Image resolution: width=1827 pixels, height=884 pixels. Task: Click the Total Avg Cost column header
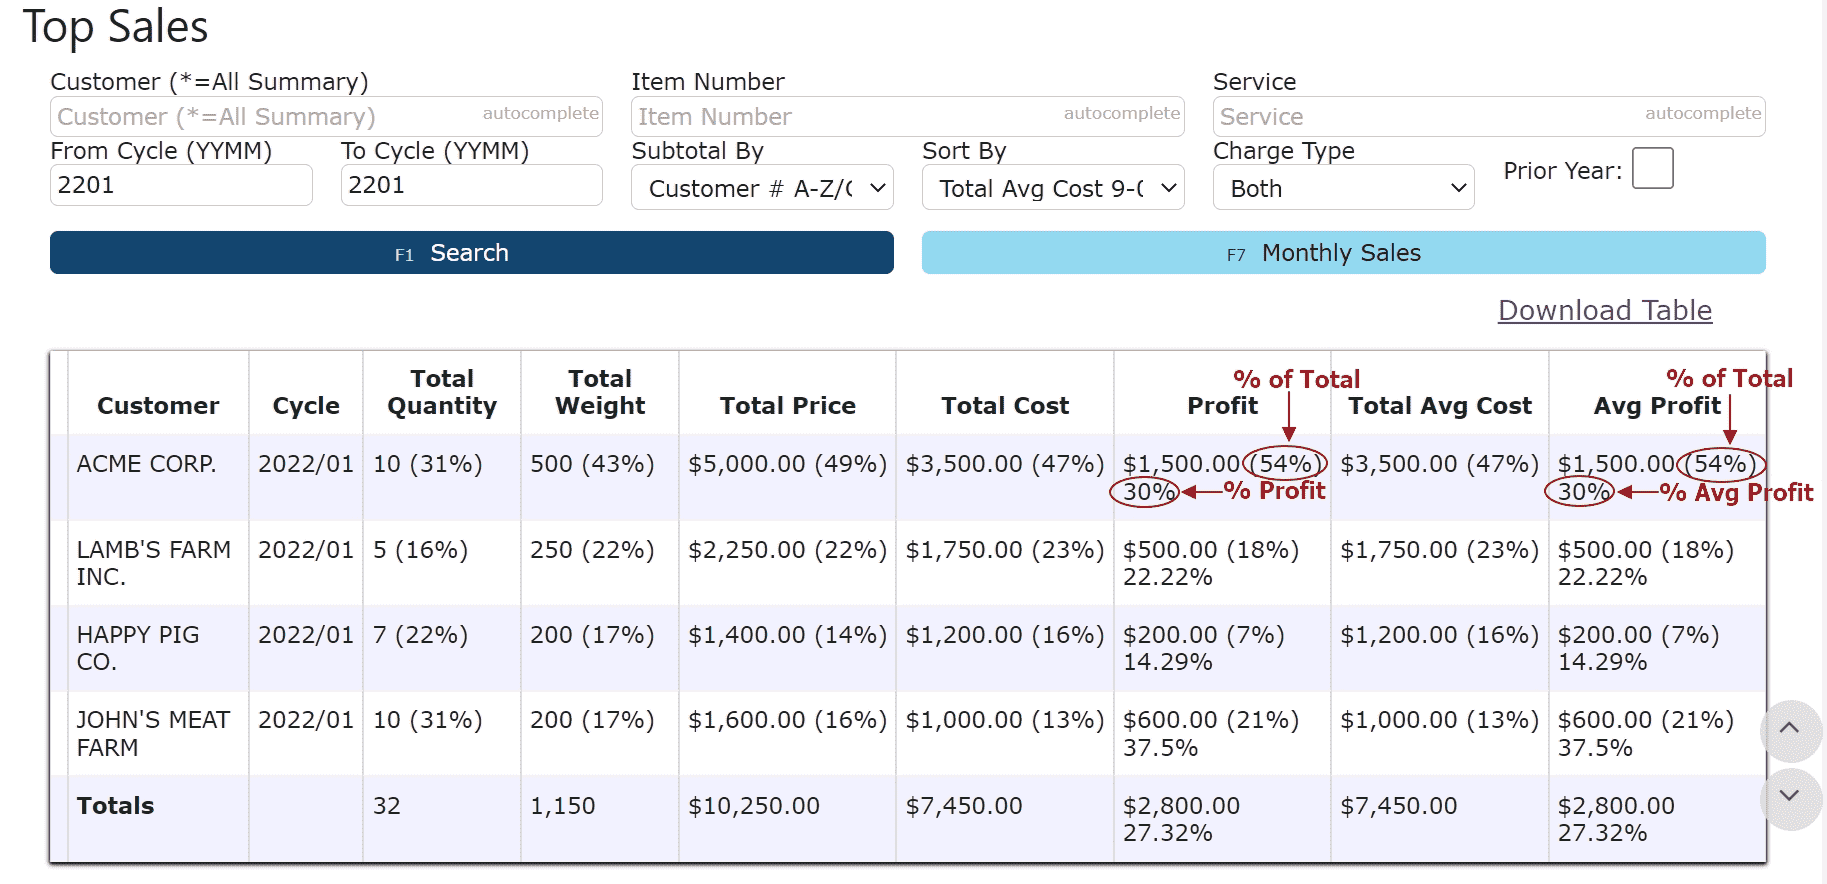tap(1440, 406)
